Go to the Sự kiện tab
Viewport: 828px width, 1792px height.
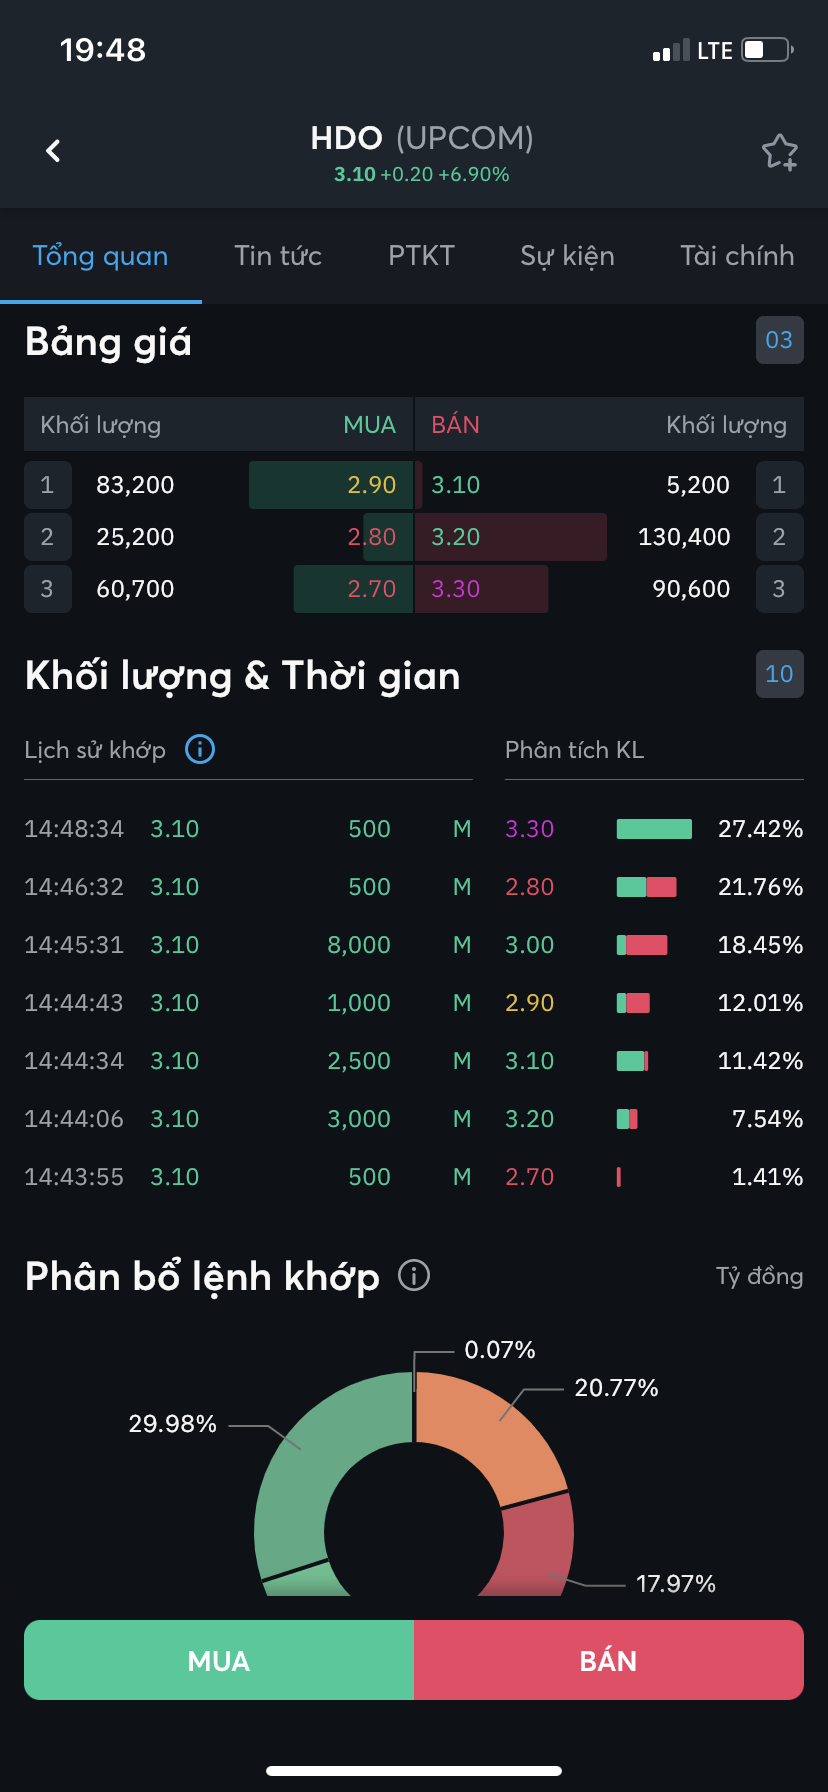pos(567,256)
